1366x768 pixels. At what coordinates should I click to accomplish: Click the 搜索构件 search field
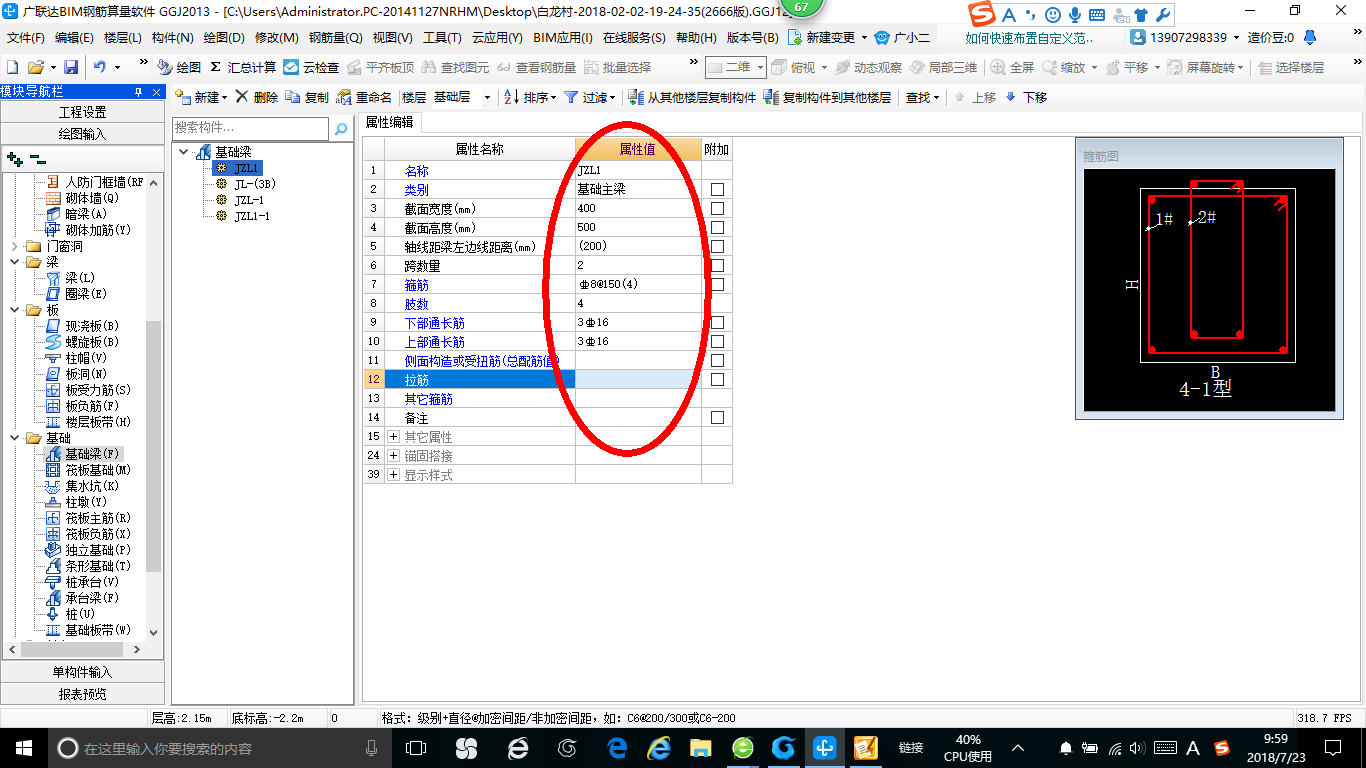tap(250, 128)
